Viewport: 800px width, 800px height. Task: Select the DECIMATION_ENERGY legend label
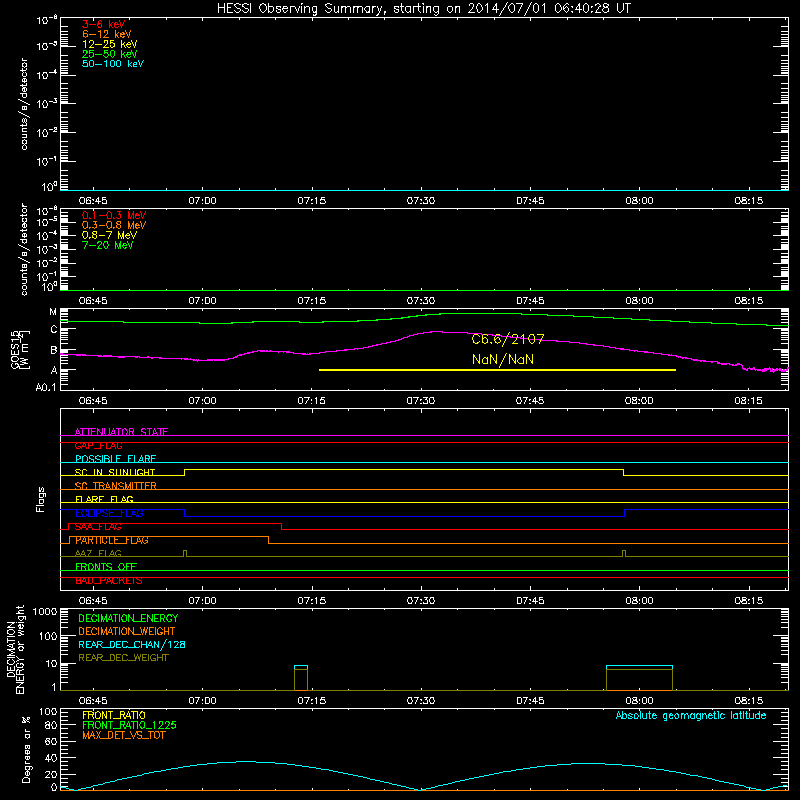(128, 618)
